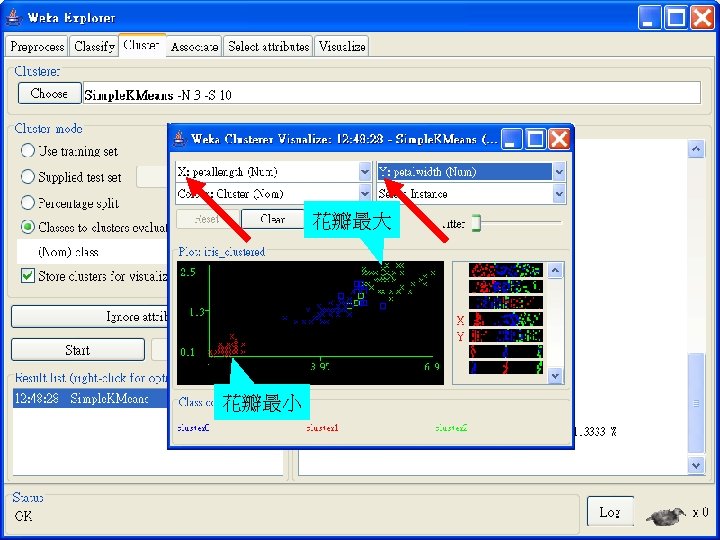Image resolution: width=720 pixels, height=540 pixels.
Task: Click the attribute strip marked Y
Action: (x=506, y=336)
